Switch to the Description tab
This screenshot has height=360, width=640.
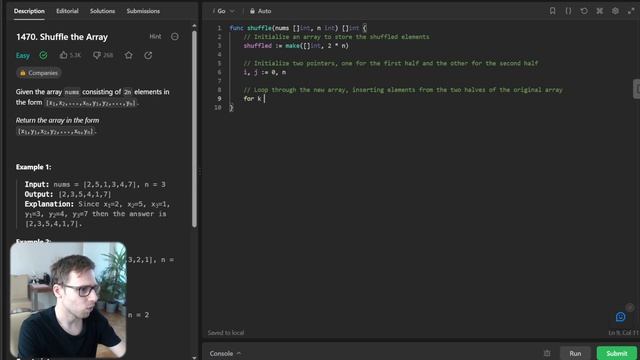(x=29, y=11)
